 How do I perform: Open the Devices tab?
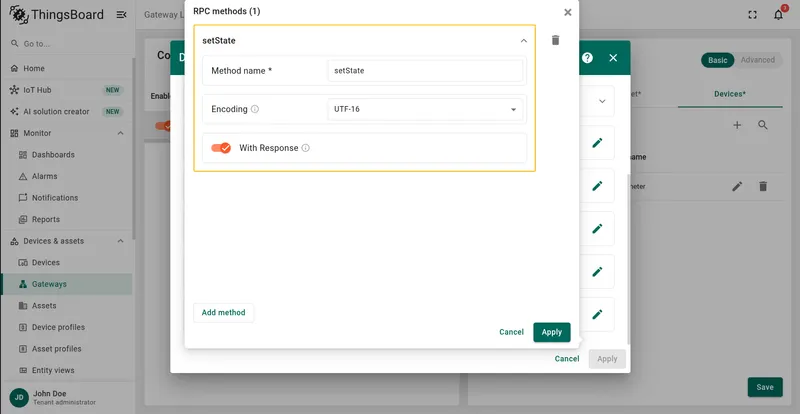point(730,94)
